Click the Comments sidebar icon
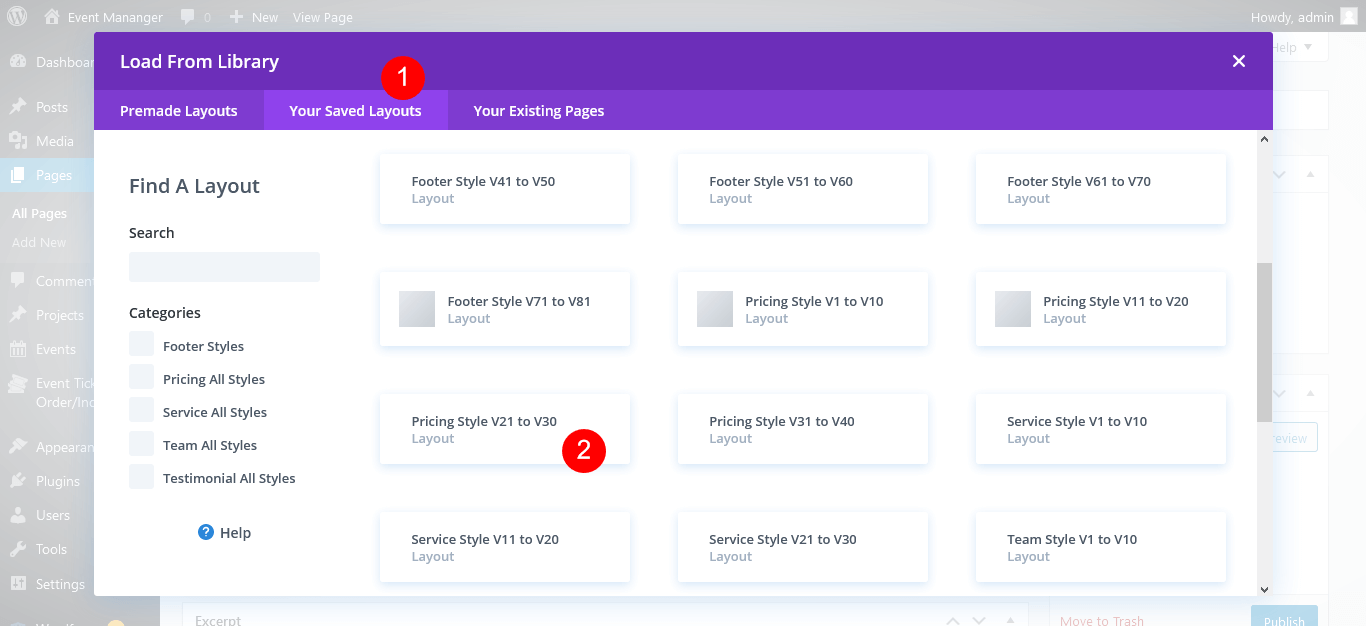 [x=18, y=281]
